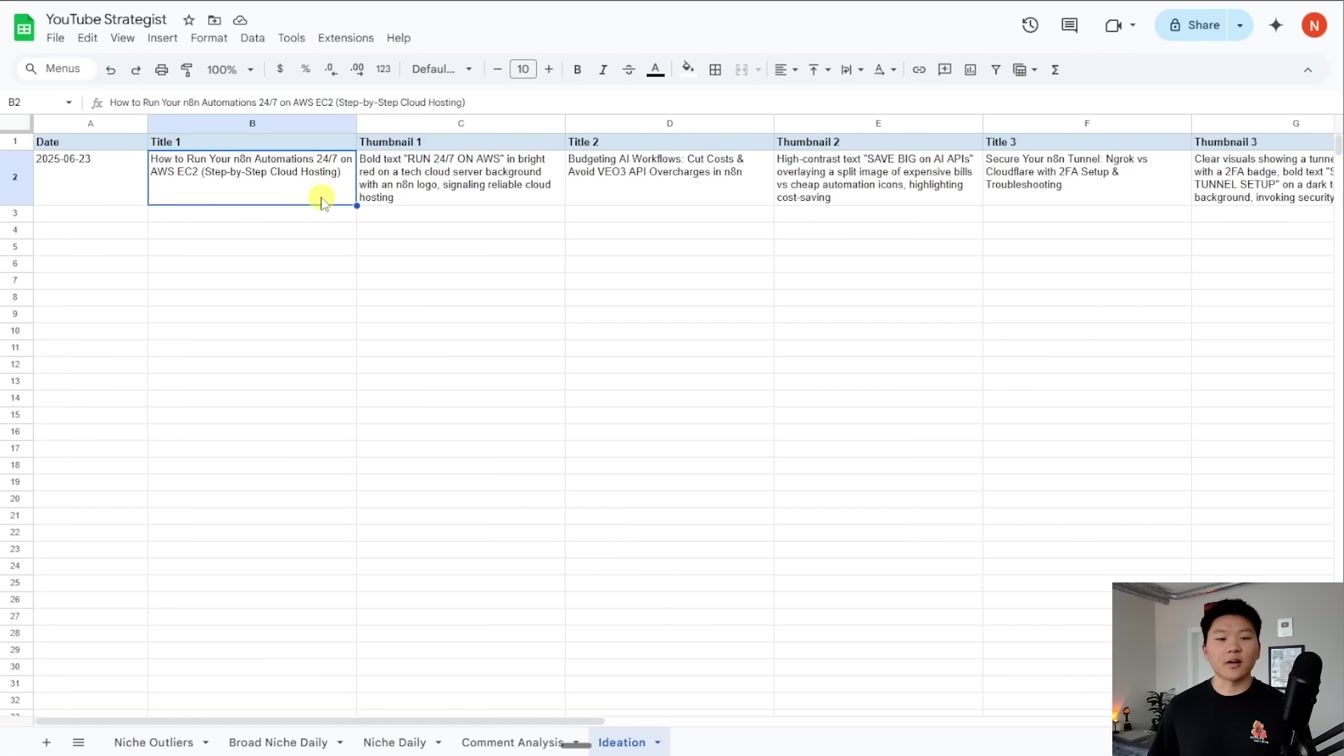Screen dimensions: 1344x756
Task: Click the Merge cells icon
Action: (x=742, y=70)
